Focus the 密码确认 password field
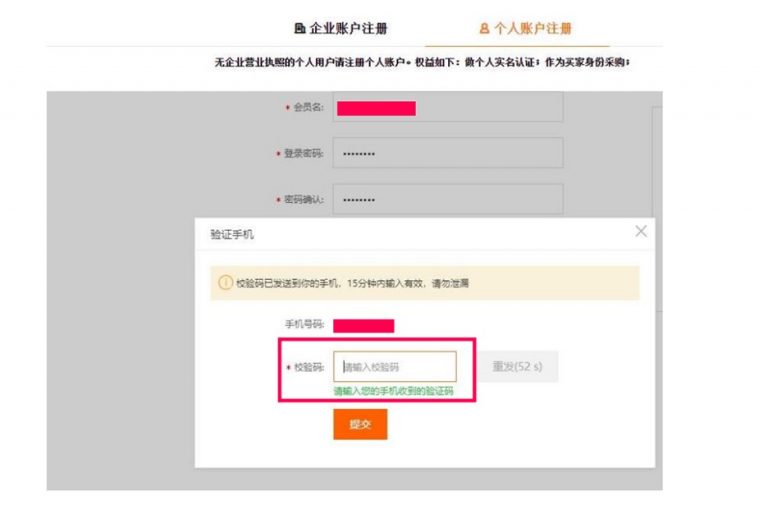The width and height of the screenshot is (768, 519). [x=447, y=199]
